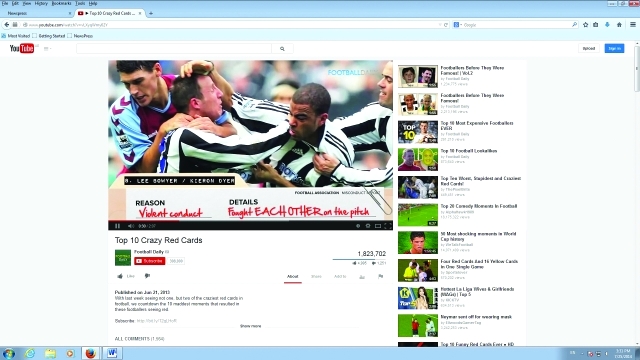Open Football Daily channel name link
Image resolution: width=640 pixels, height=360 pixels.
(x=149, y=252)
